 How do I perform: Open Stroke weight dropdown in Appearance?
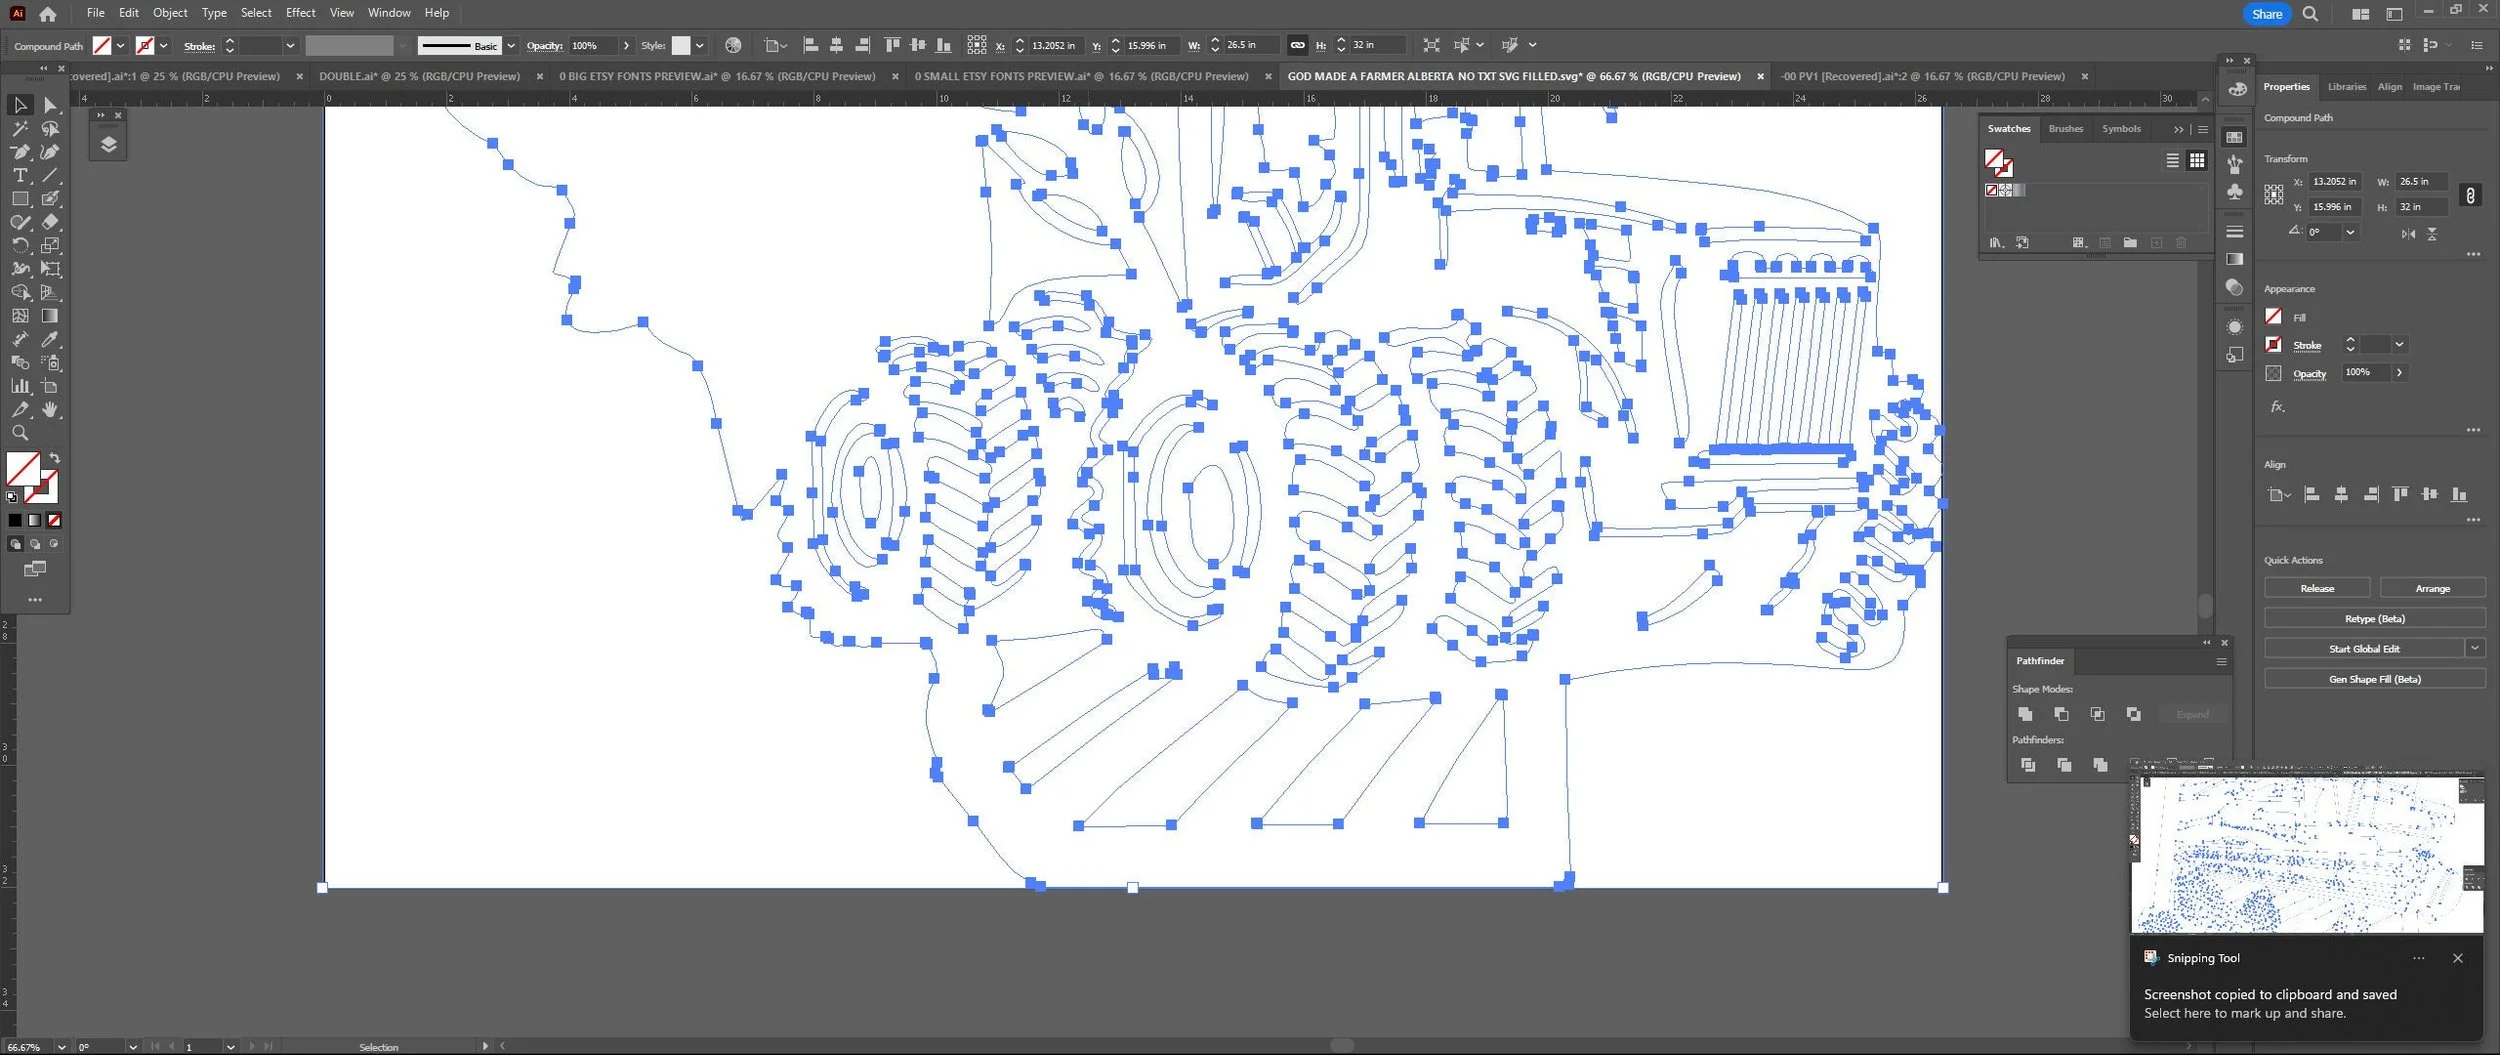pos(2398,345)
